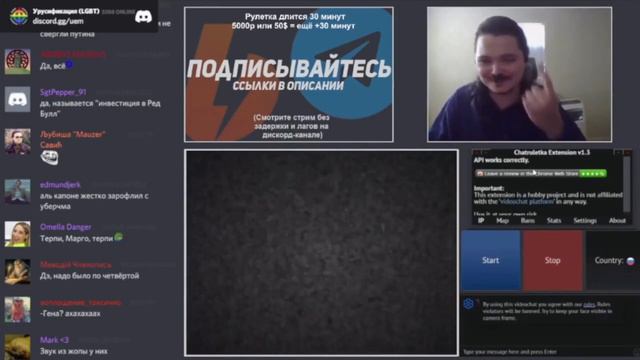Click edmundjerk's avatar

18,191
